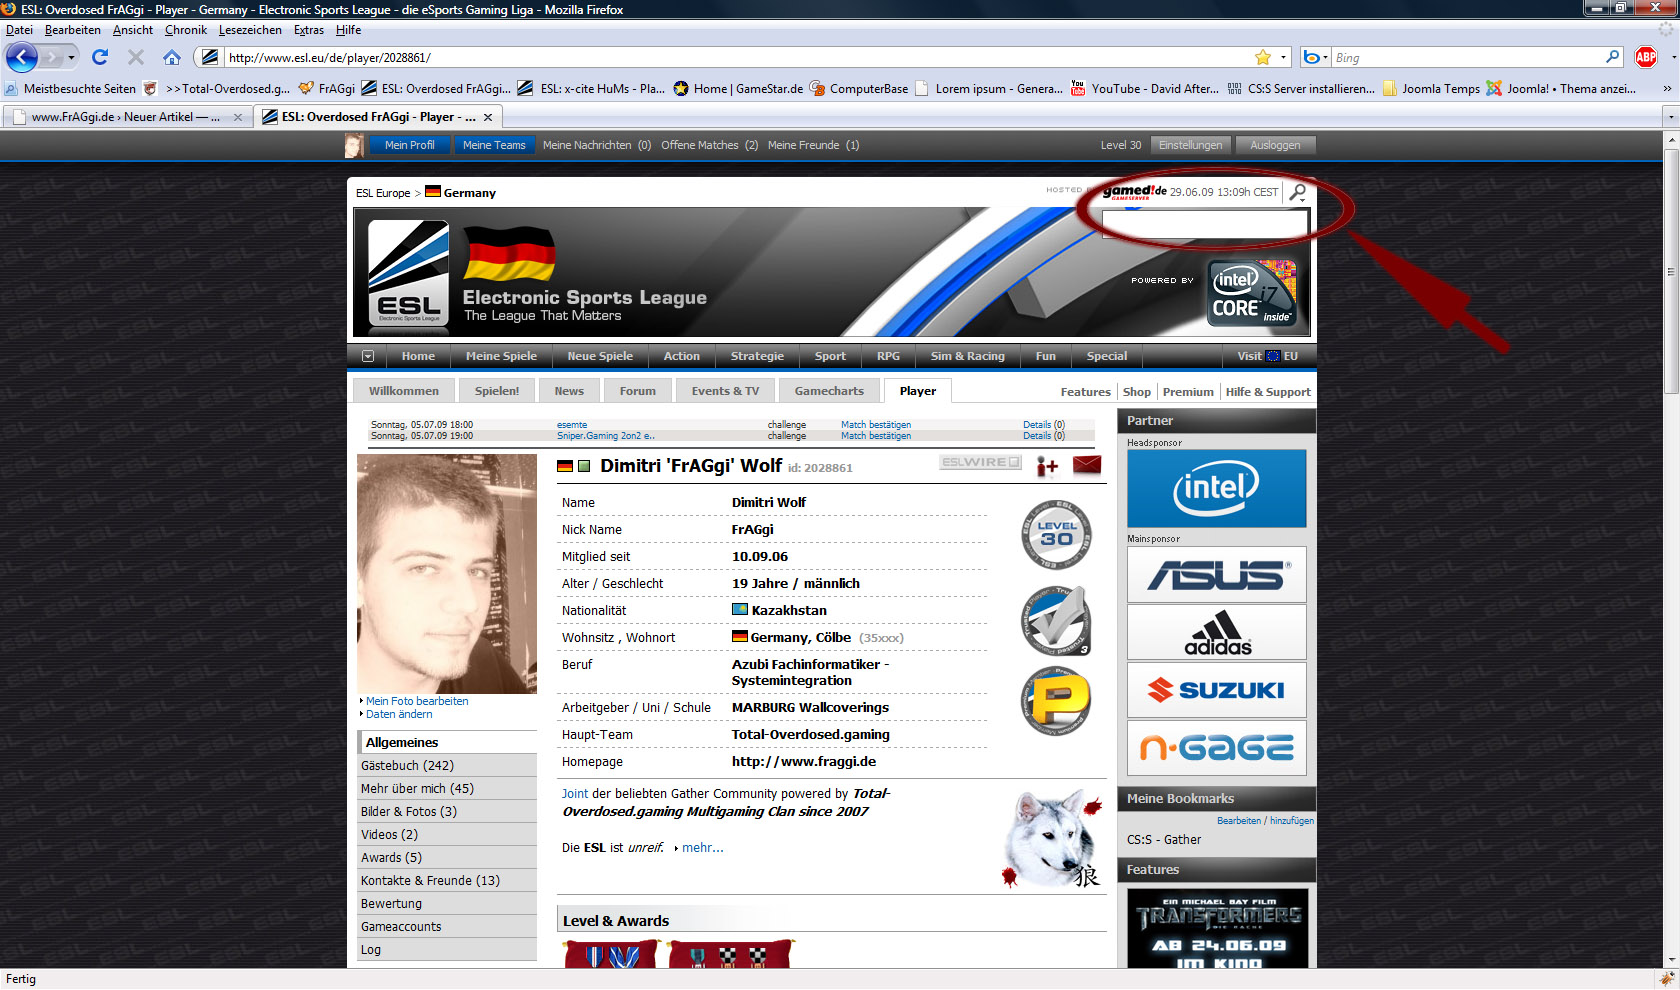Select the Sim & Racing category
This screenshot has height=990, width=1680.
tap(968, 356)
